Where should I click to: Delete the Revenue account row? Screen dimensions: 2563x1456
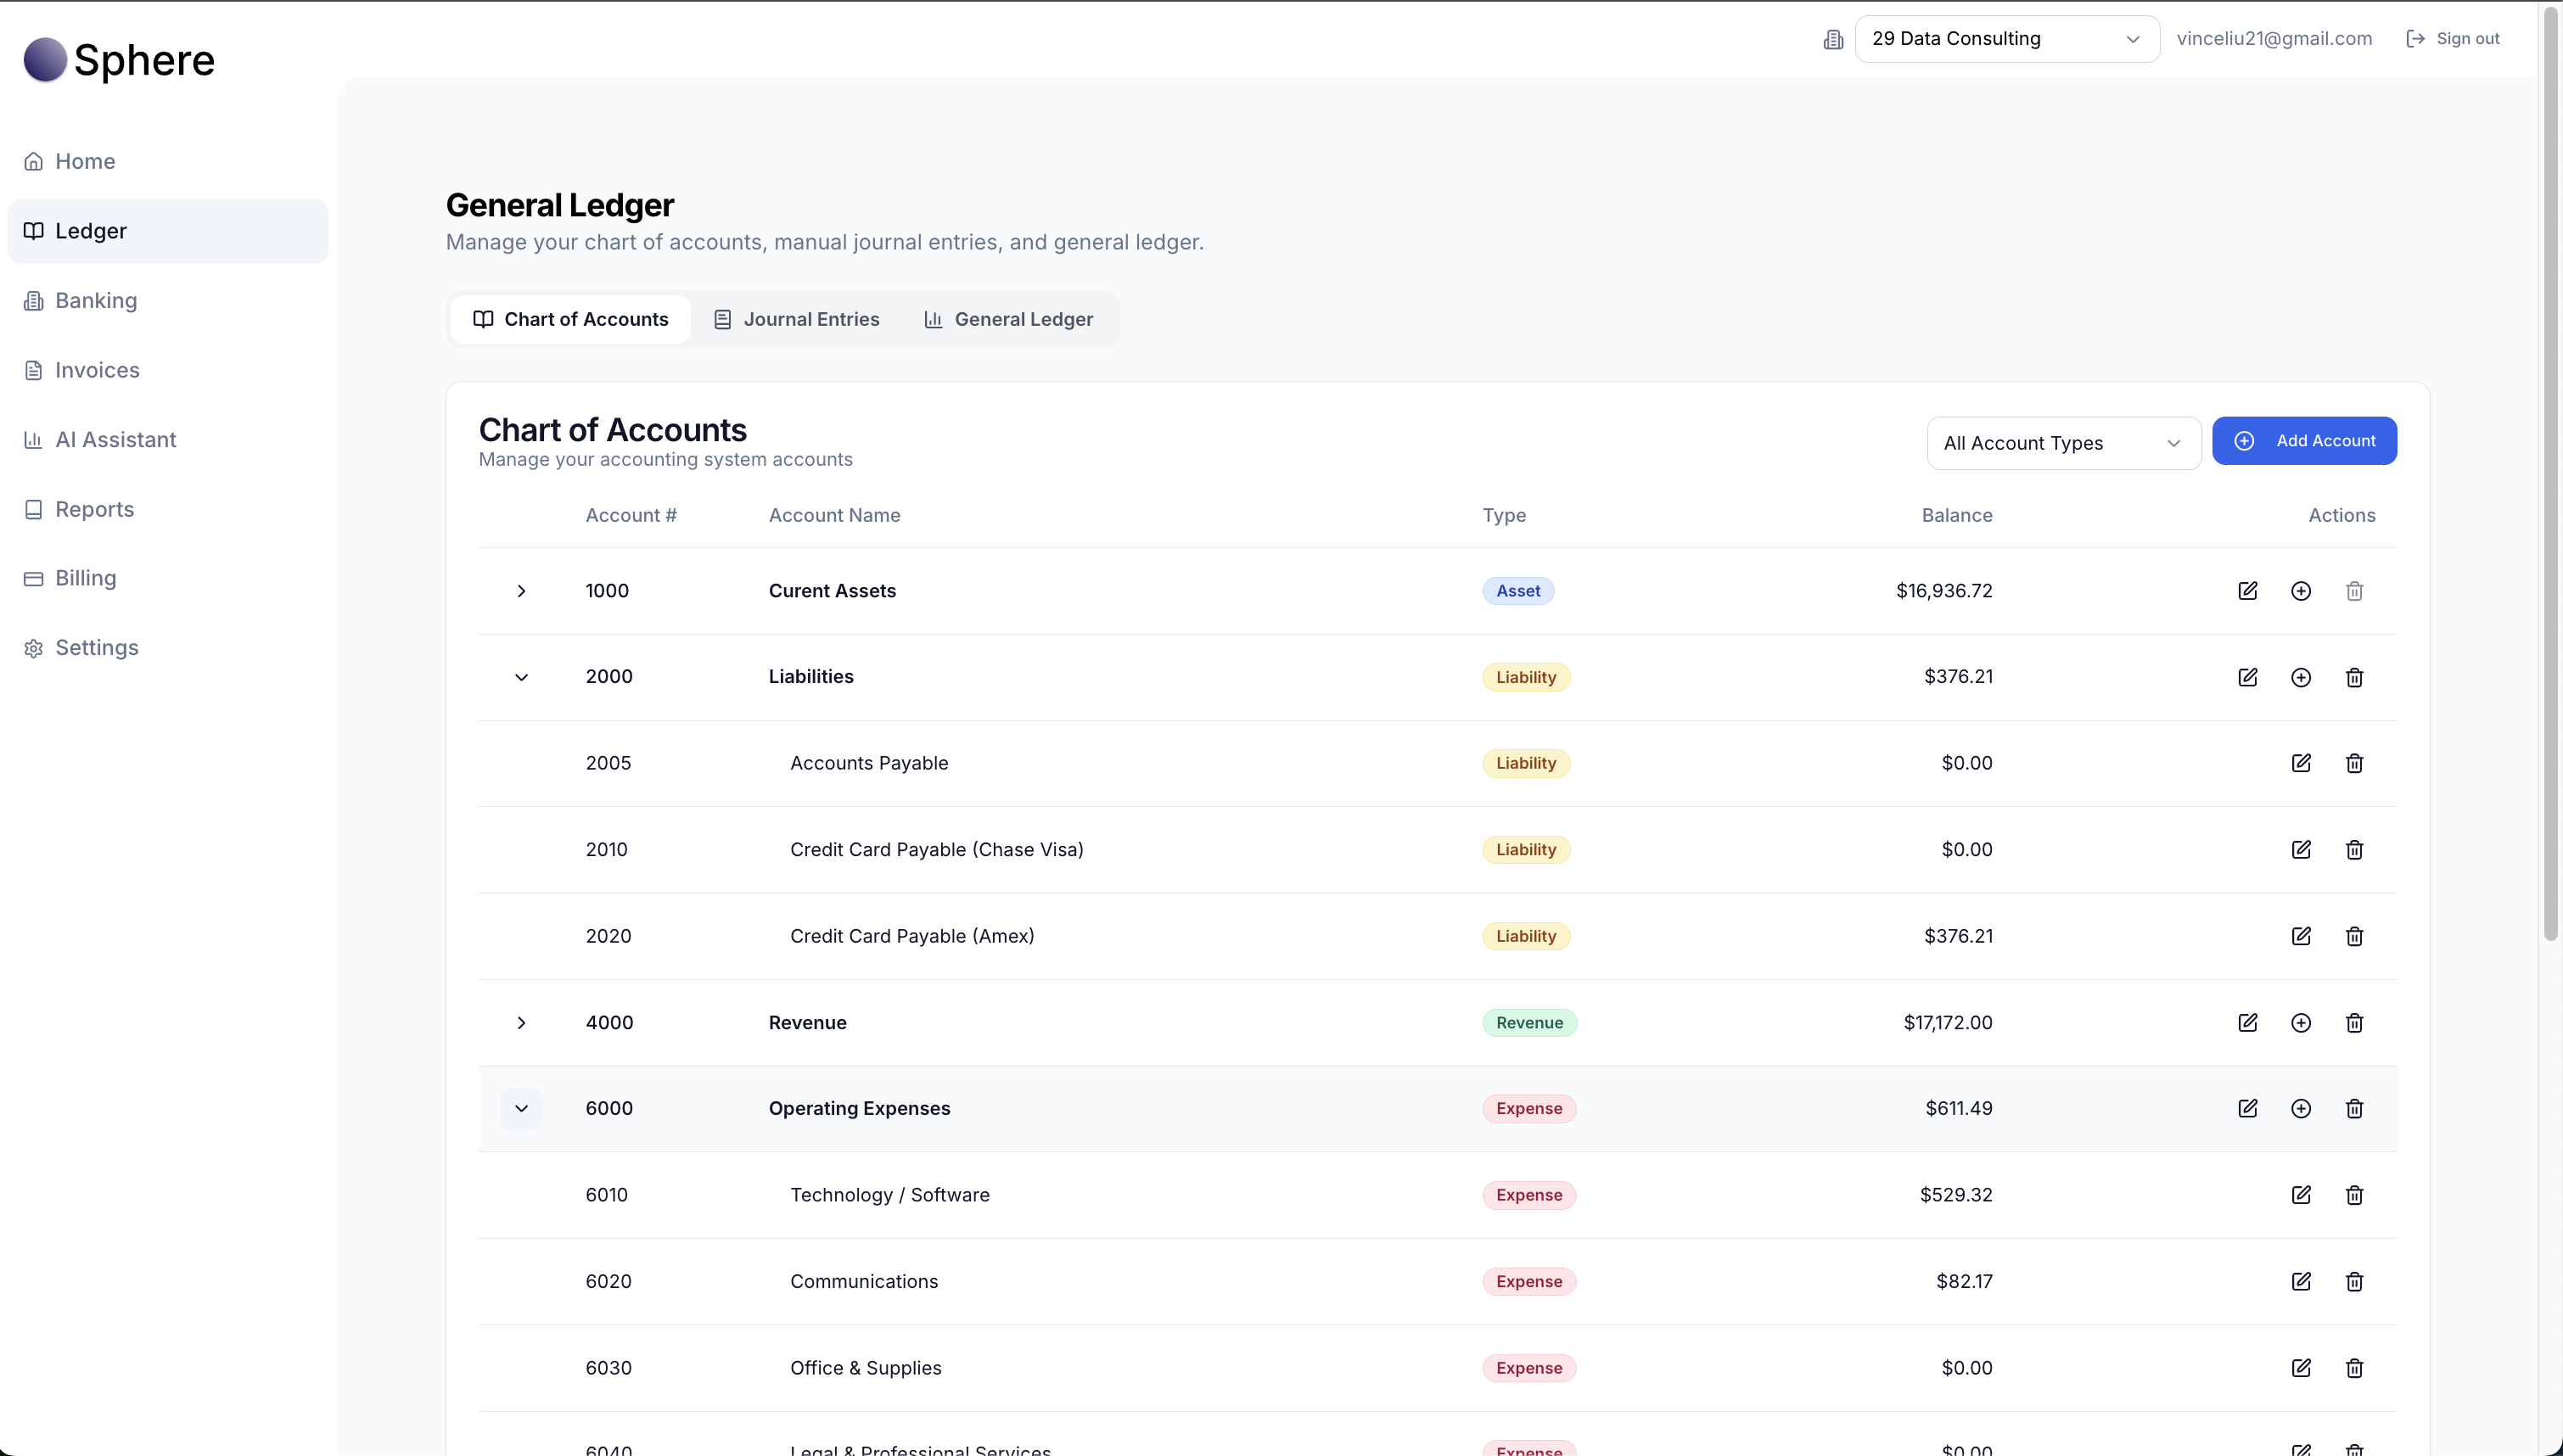pyautogui.click(x=2354, y=1022)
